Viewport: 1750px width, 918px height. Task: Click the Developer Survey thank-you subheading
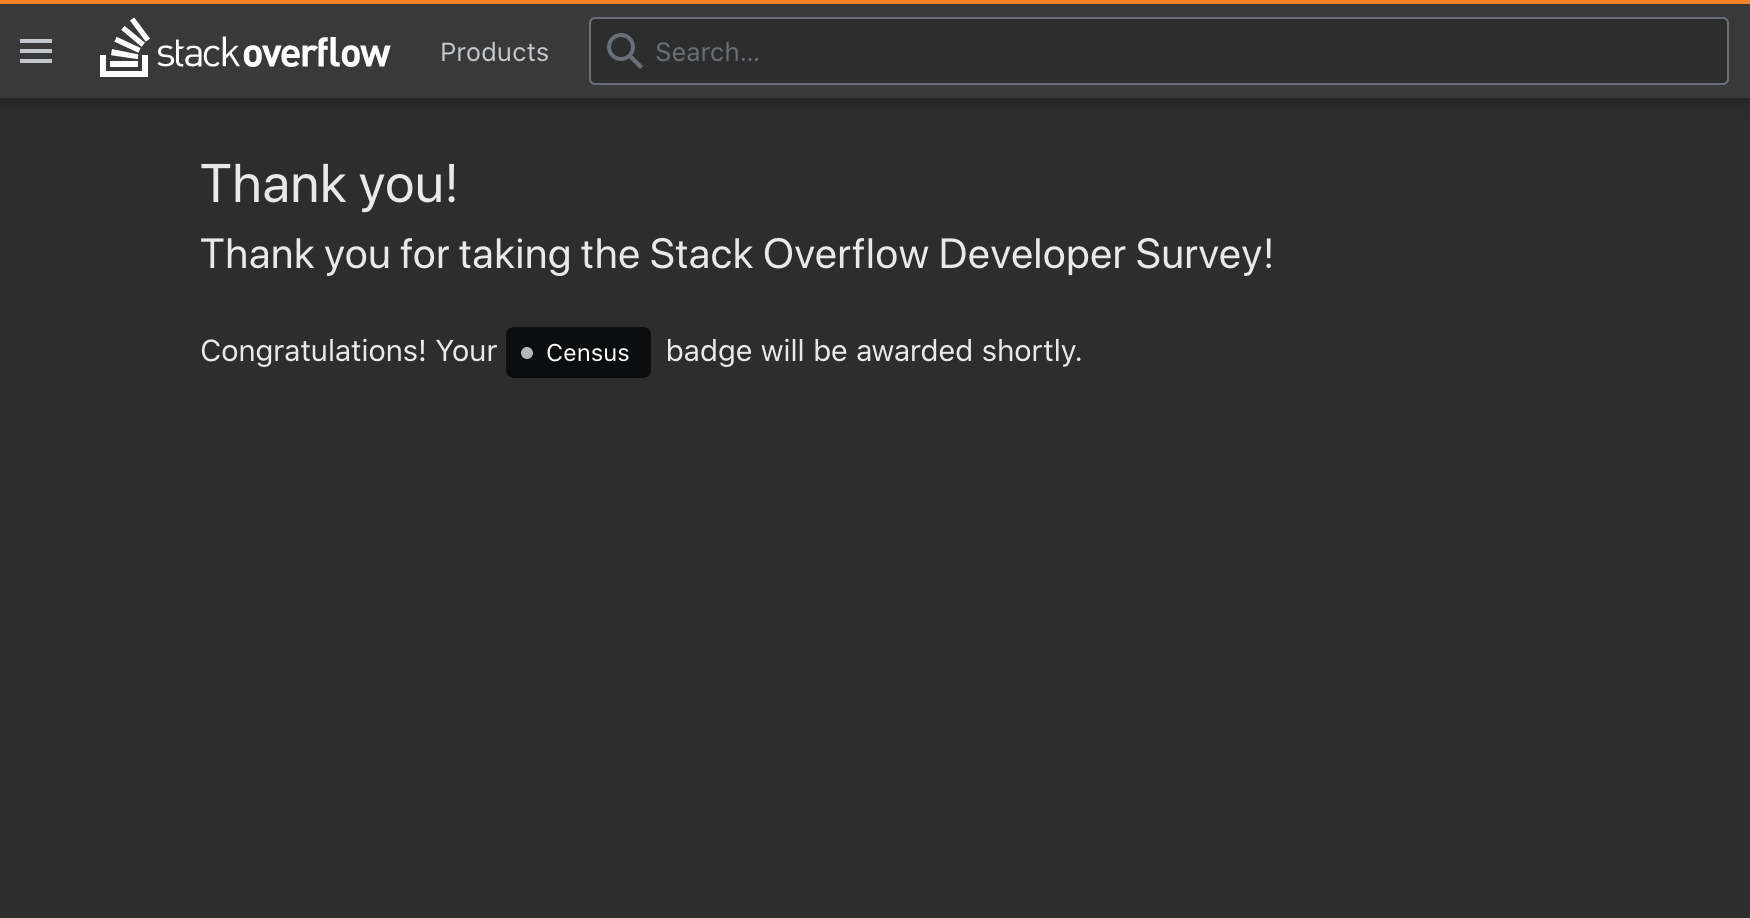[x=736, y=254]
